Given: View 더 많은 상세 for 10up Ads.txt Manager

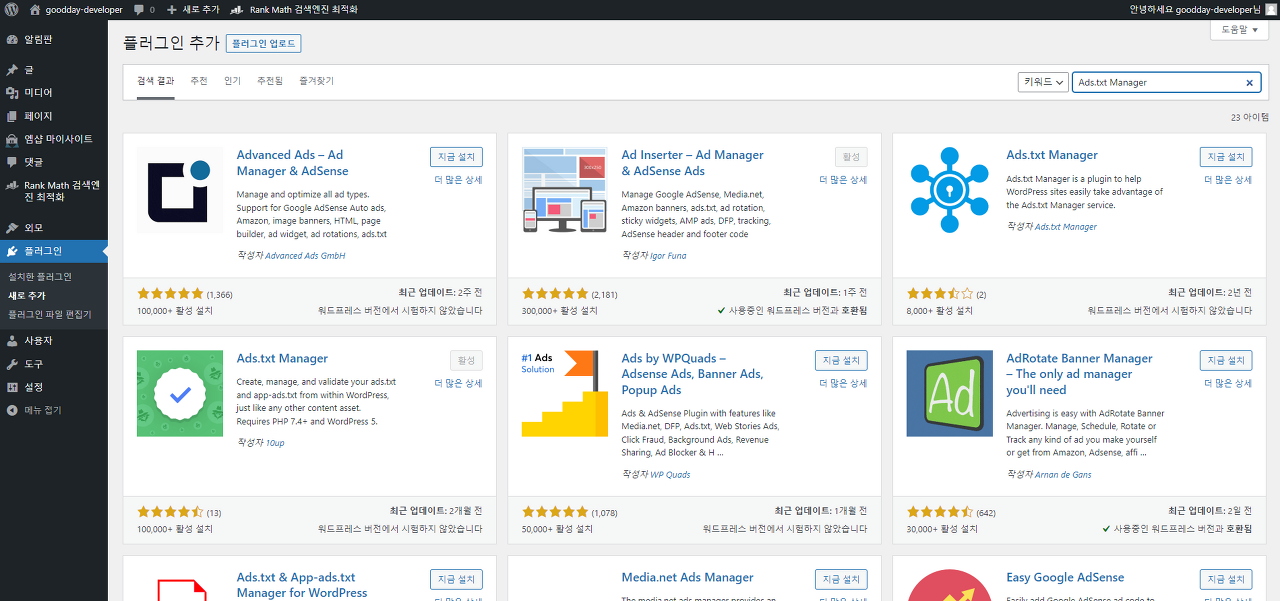Looking at the screenshot, I should 458,383.
